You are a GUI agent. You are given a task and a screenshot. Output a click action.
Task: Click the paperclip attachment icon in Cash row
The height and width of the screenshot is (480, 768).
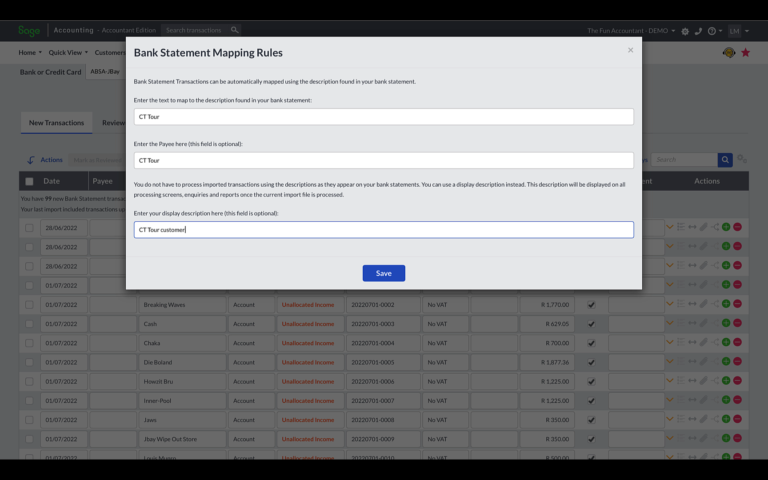pyautogui.click(x=703, y=323)
